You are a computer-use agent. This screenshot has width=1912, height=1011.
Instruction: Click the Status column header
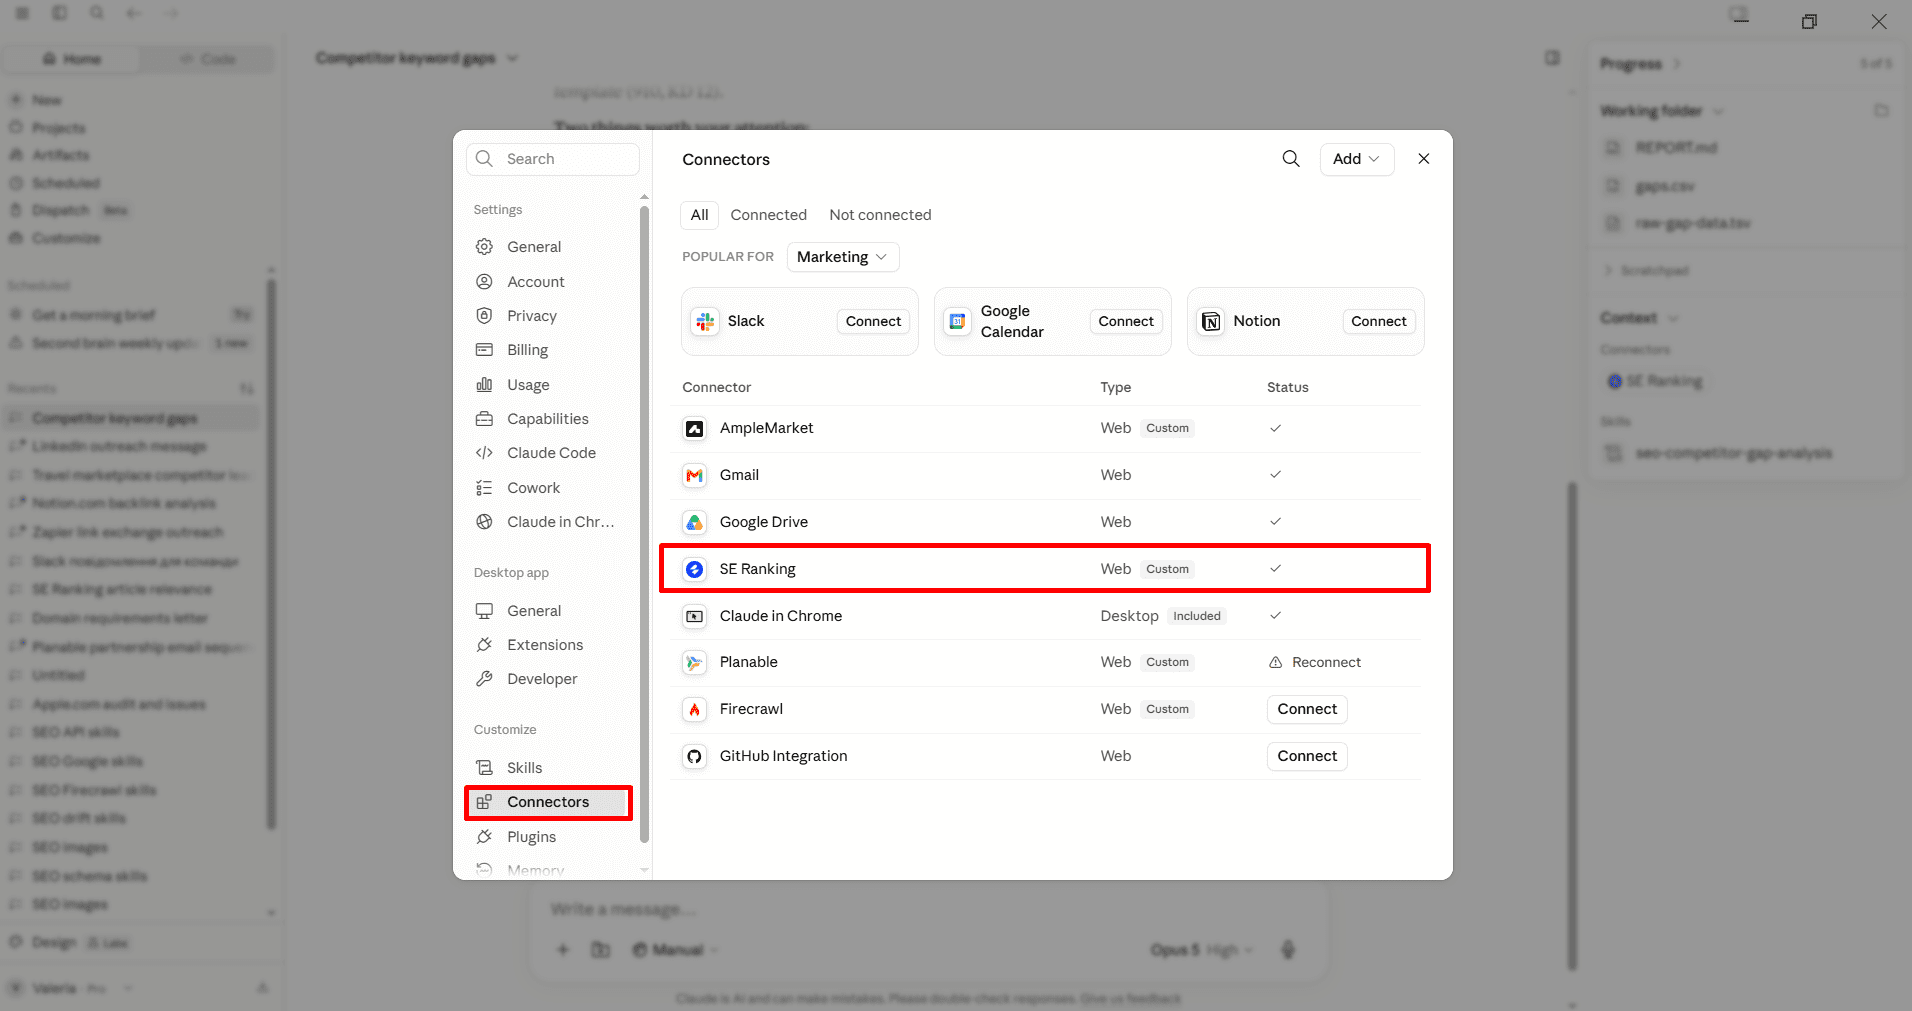coord(1287,387)
